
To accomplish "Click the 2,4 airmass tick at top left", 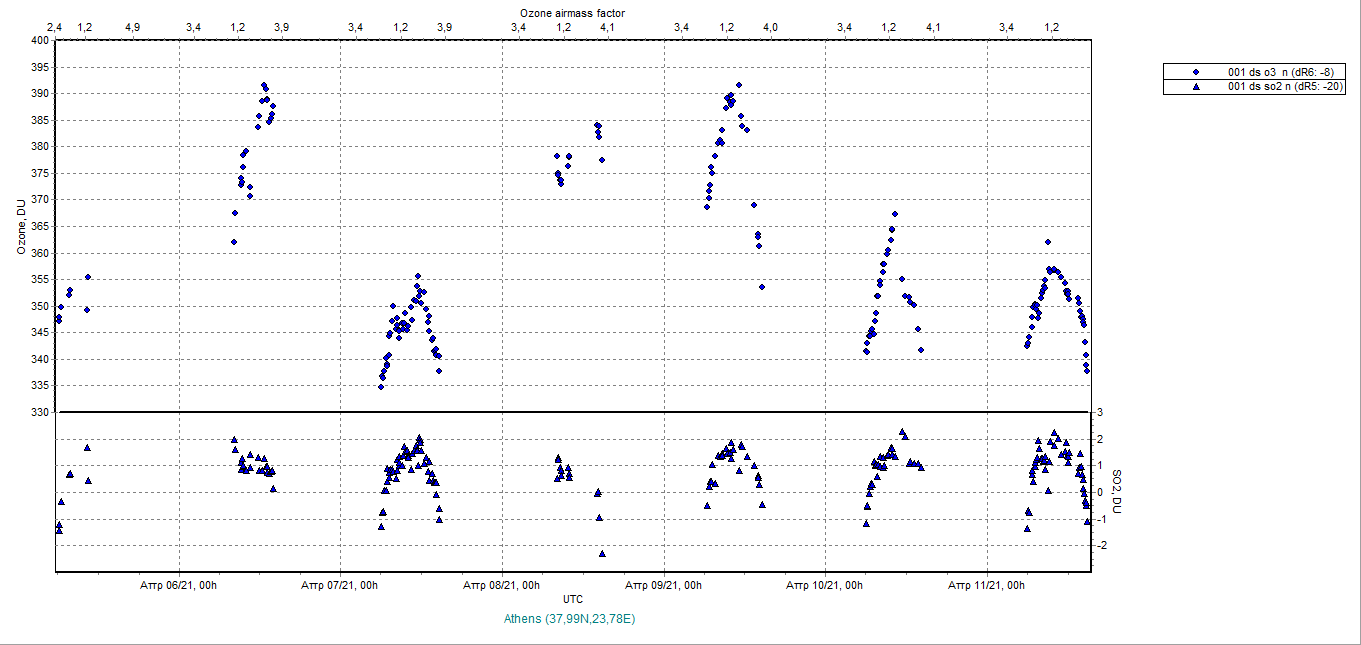I will 55,28.
